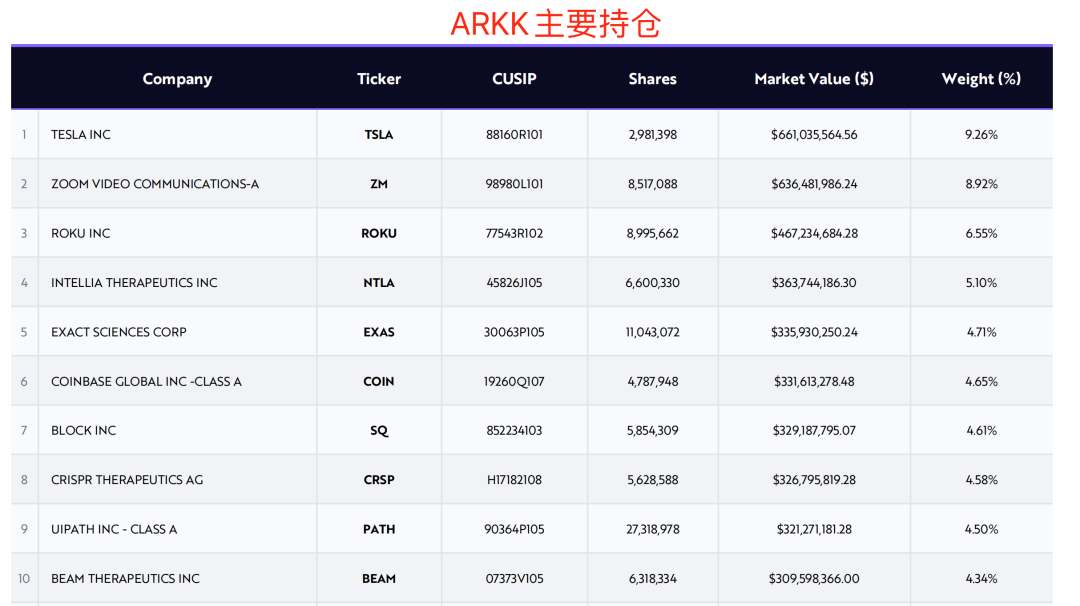
Task: Click the 9.26% weight cell
Action: 981,135
